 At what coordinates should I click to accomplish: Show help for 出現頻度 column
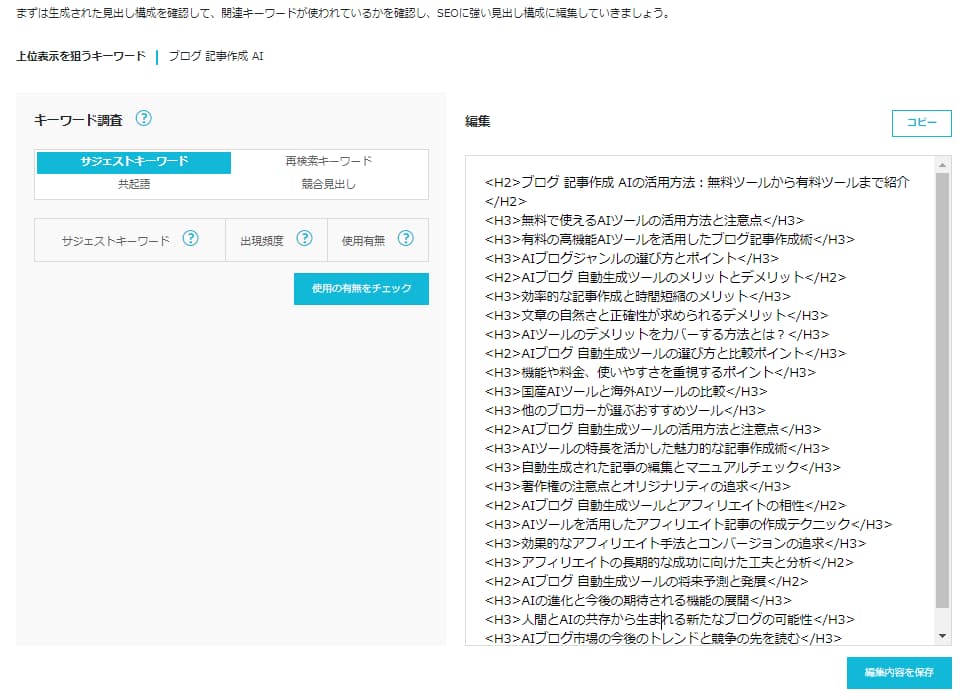pyautogui.click(x=304, y=238)
